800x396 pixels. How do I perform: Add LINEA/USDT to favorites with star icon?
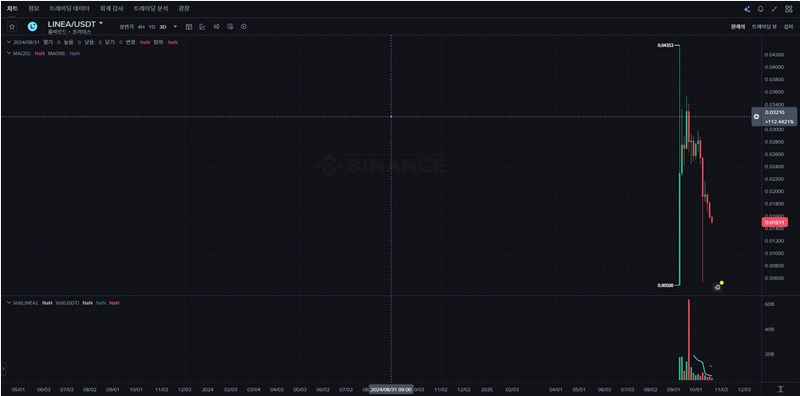pyautogui.click(x=12, y=27)
